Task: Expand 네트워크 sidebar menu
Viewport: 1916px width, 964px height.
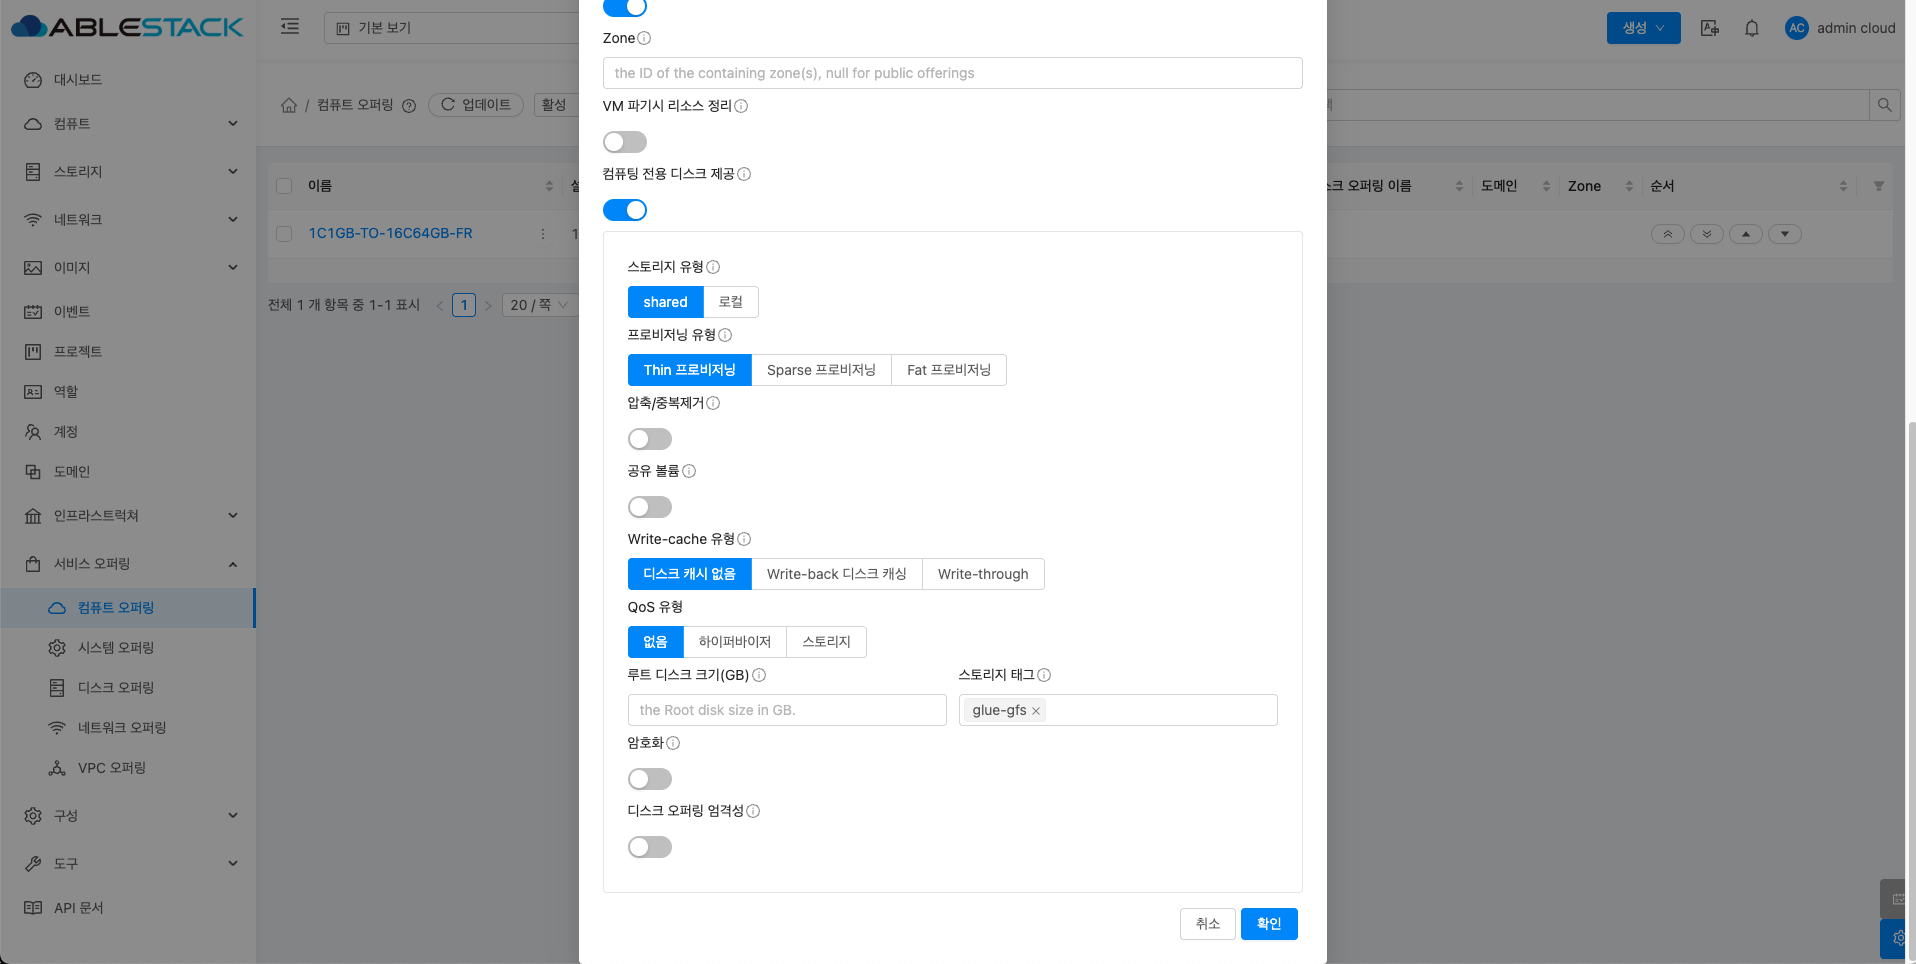Action: point(128,220)
